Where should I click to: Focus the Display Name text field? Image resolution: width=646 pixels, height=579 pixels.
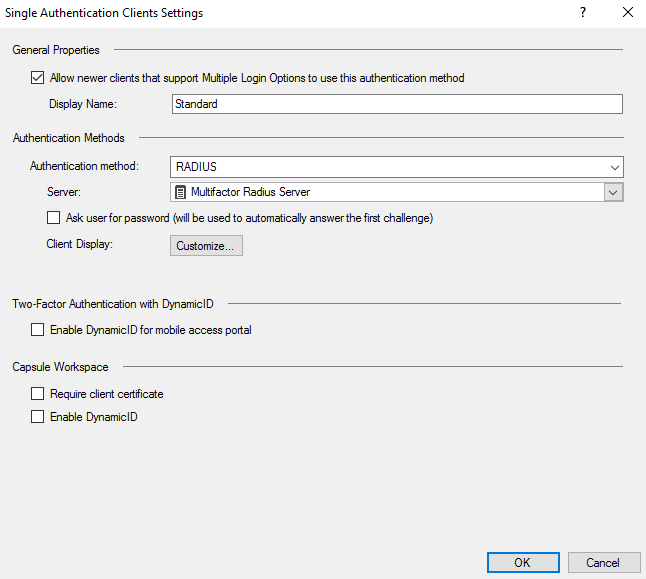[396, 103]
